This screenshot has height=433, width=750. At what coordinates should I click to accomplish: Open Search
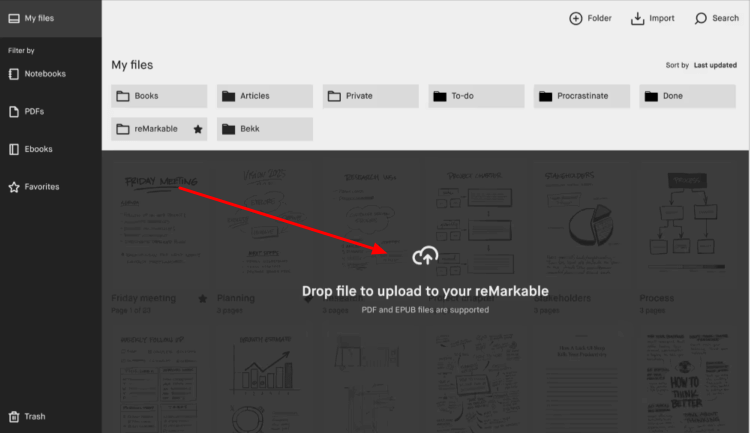tap(717, 18)
